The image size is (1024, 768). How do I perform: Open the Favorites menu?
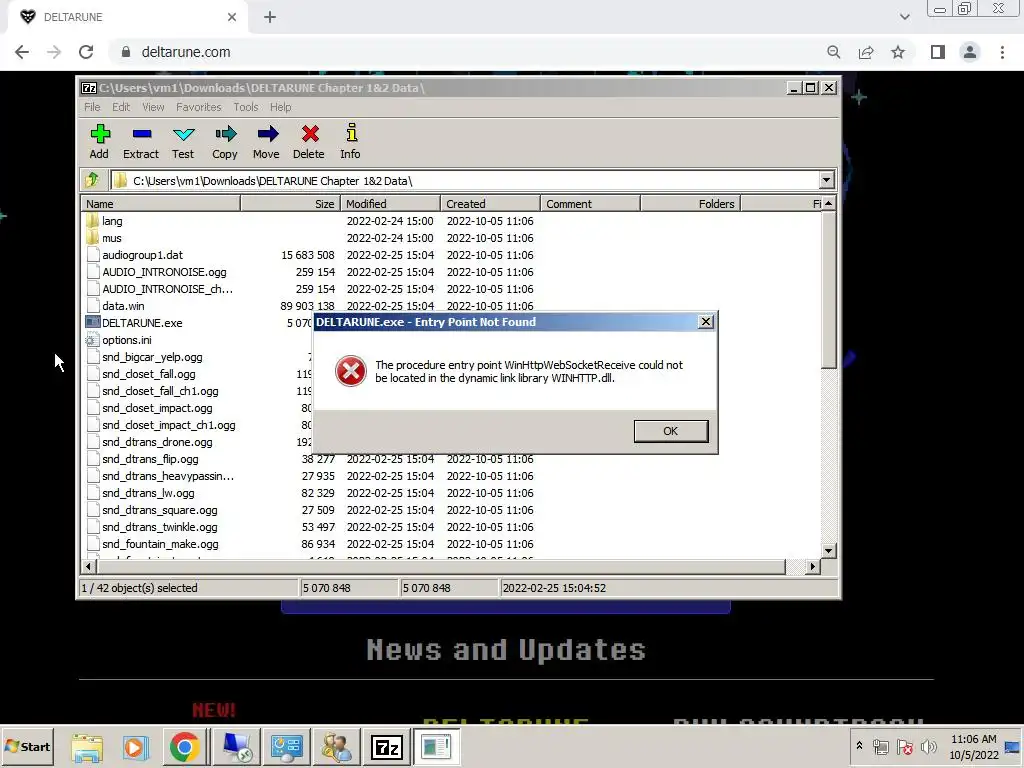(x=199, y=107)
